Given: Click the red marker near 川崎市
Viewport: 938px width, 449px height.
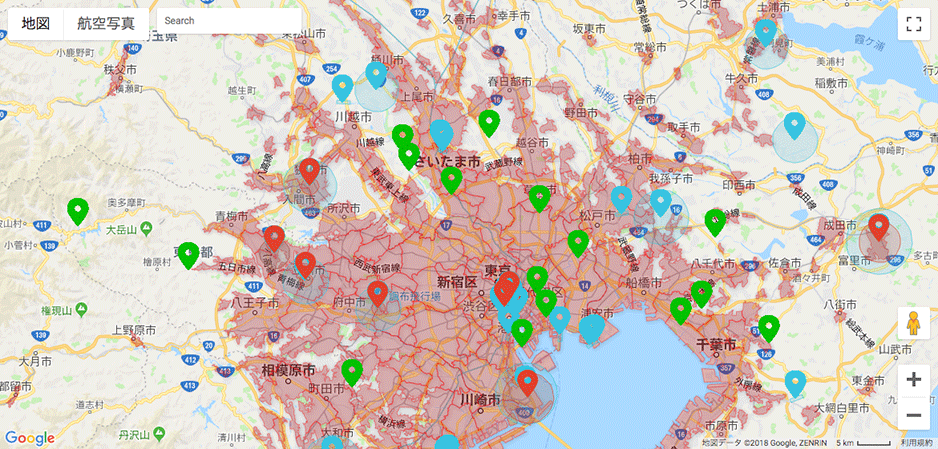Looking at the screenshot, I should [528, 383].
